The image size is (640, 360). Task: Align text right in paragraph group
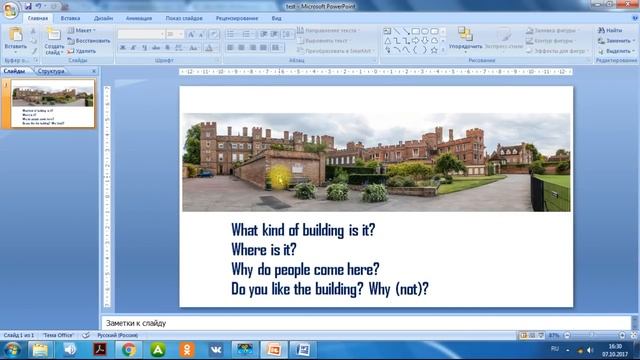[253, 48]
